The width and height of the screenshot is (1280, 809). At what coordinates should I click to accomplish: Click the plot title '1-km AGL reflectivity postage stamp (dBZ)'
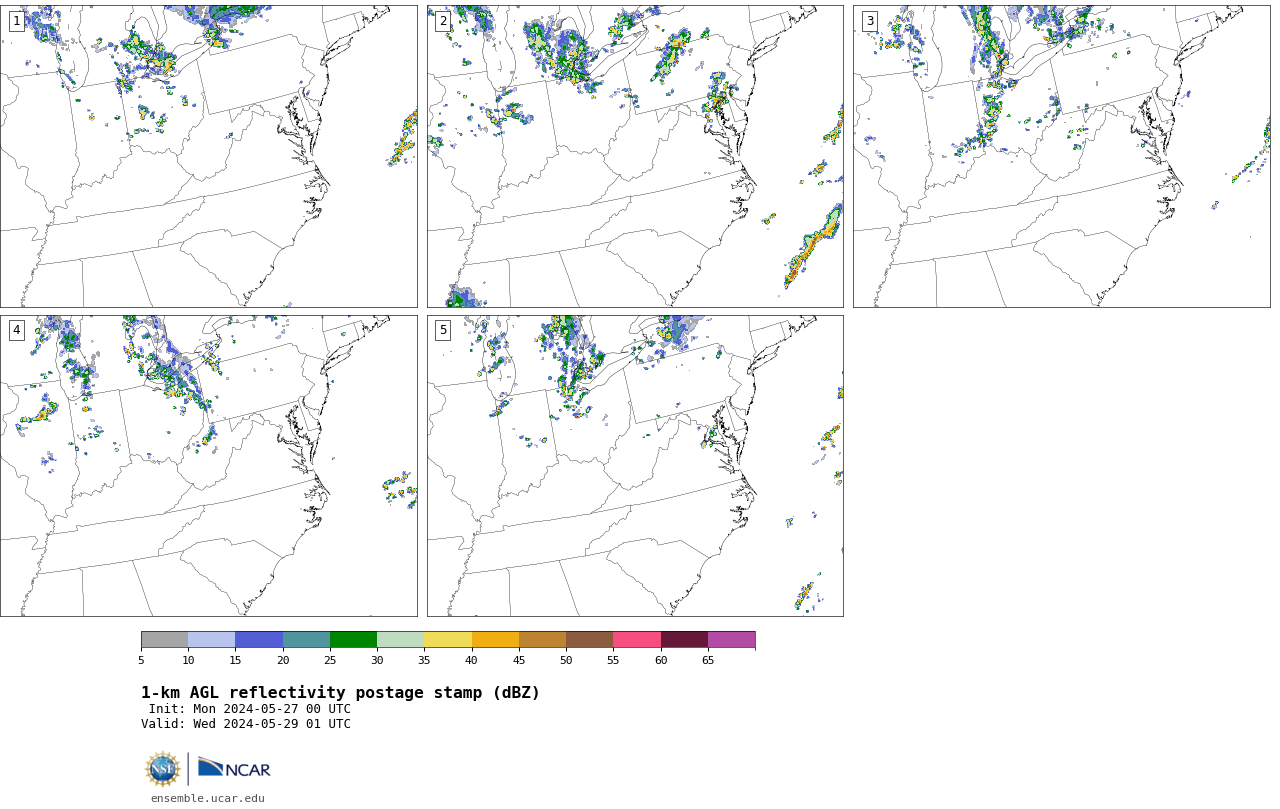pyautogui.click(x=340, y=693)
